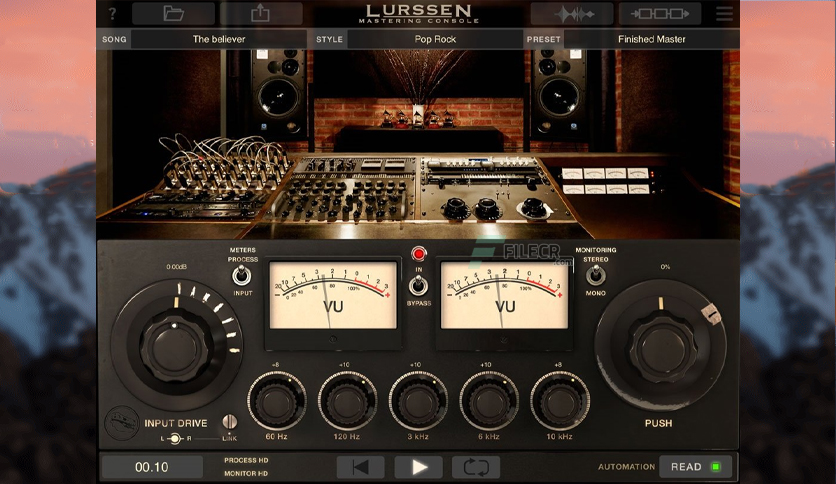Select the song name field 'The believer'
Screen dimensions: 836x484
tap(219, 39)
